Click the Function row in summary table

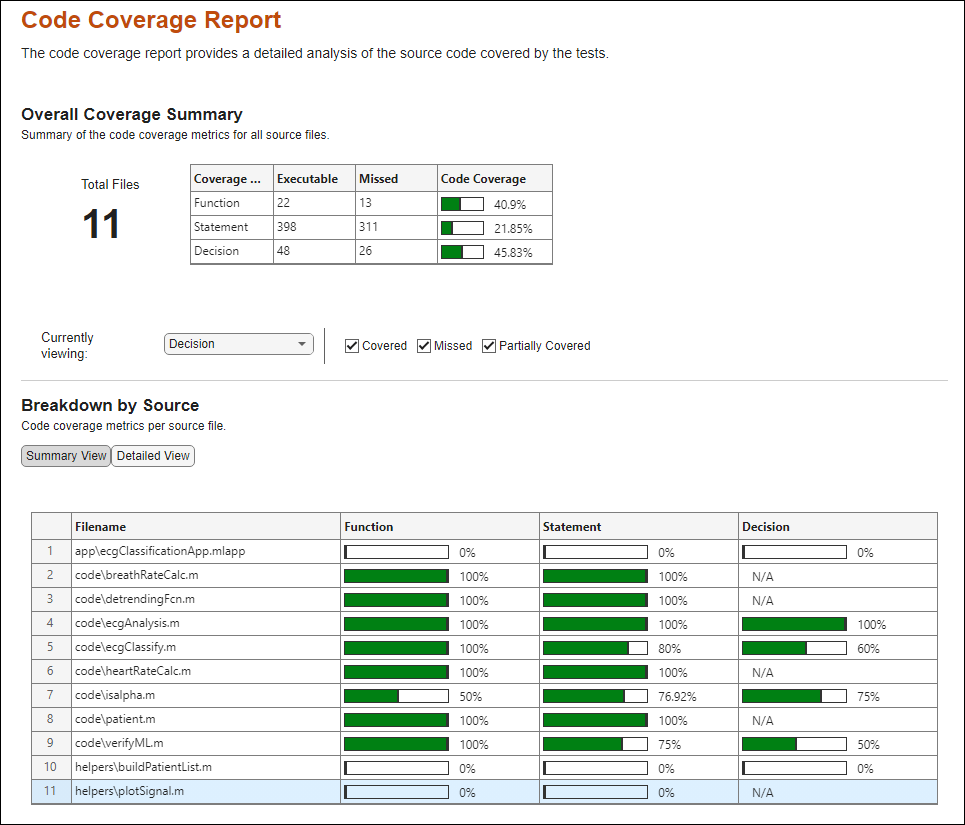point(231,202)
